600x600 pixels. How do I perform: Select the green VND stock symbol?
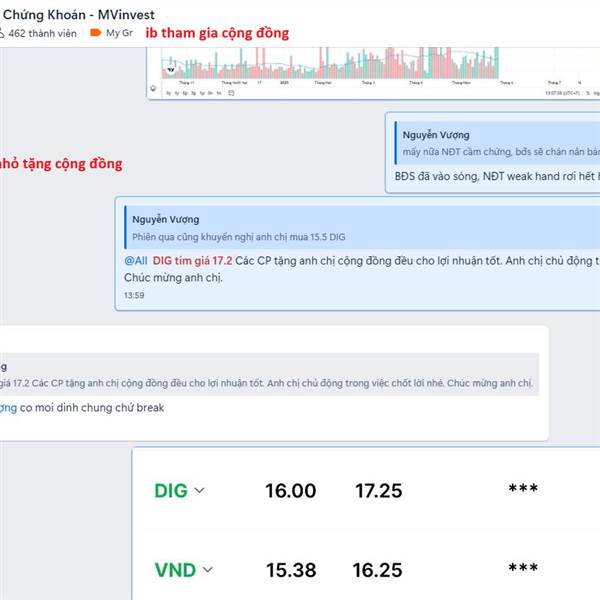coord(175,570)
